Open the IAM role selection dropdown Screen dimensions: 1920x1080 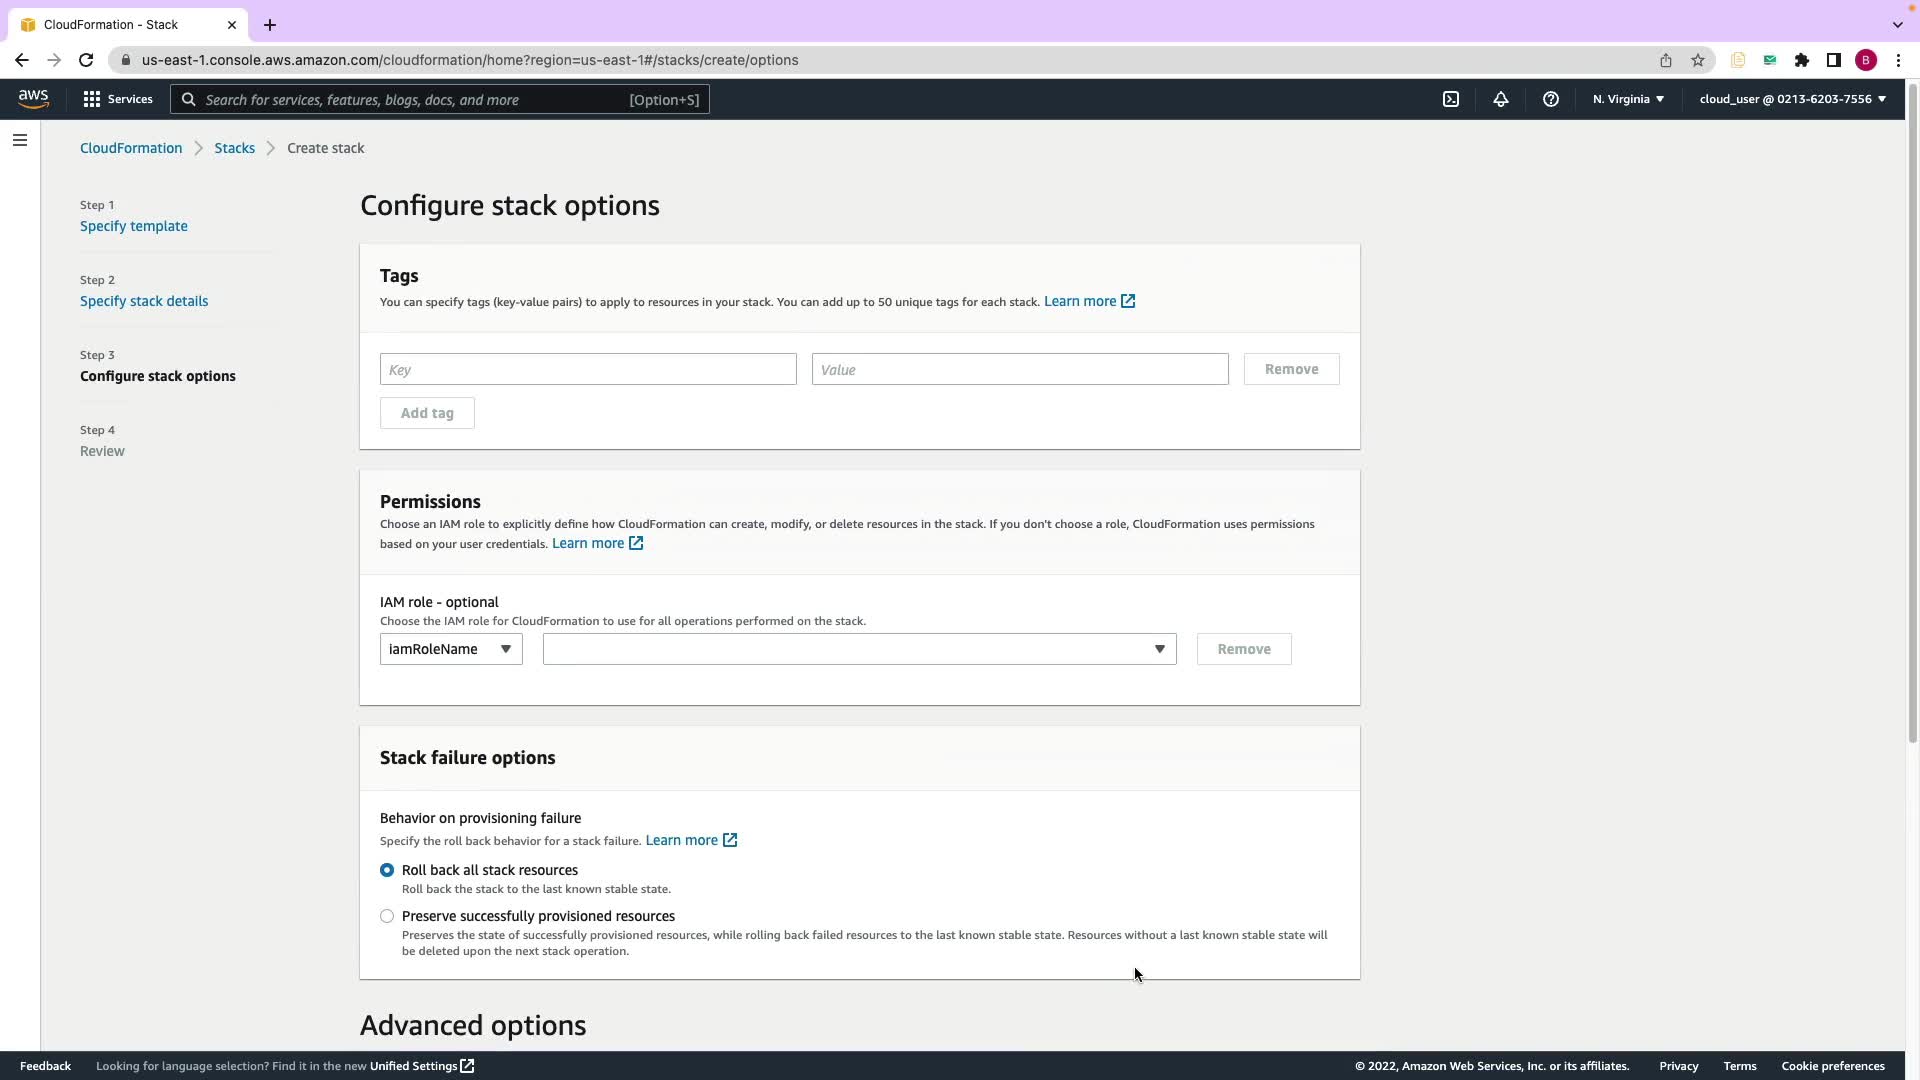point(859,649)
